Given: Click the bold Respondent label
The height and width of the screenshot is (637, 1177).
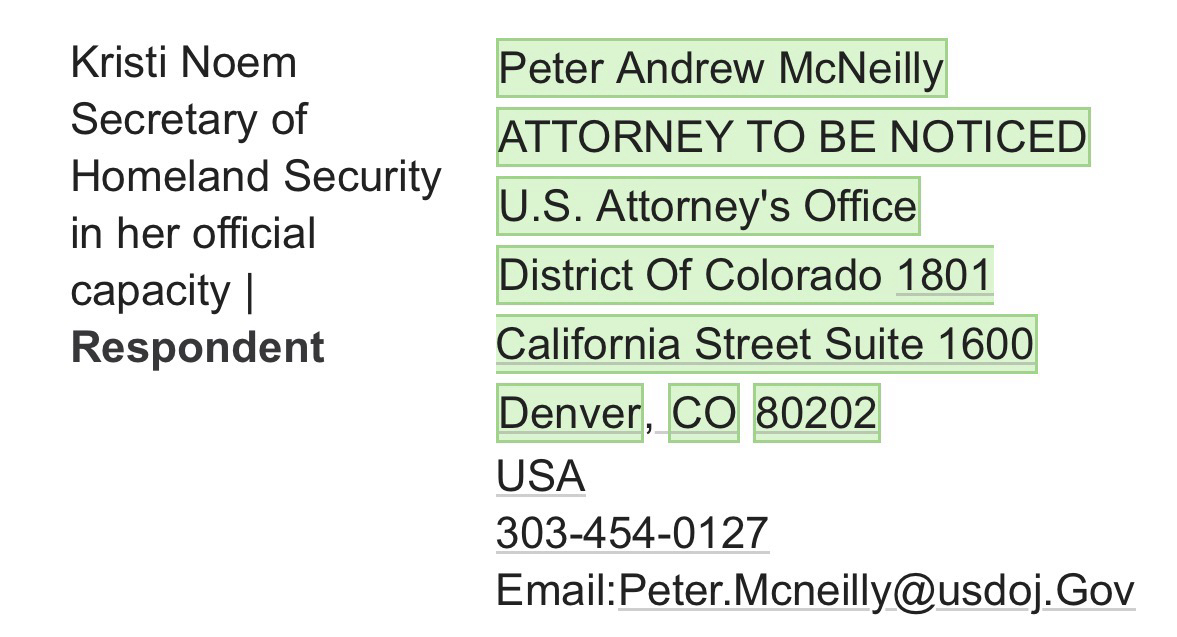Looking at the screenshot, I should [198, 348].
